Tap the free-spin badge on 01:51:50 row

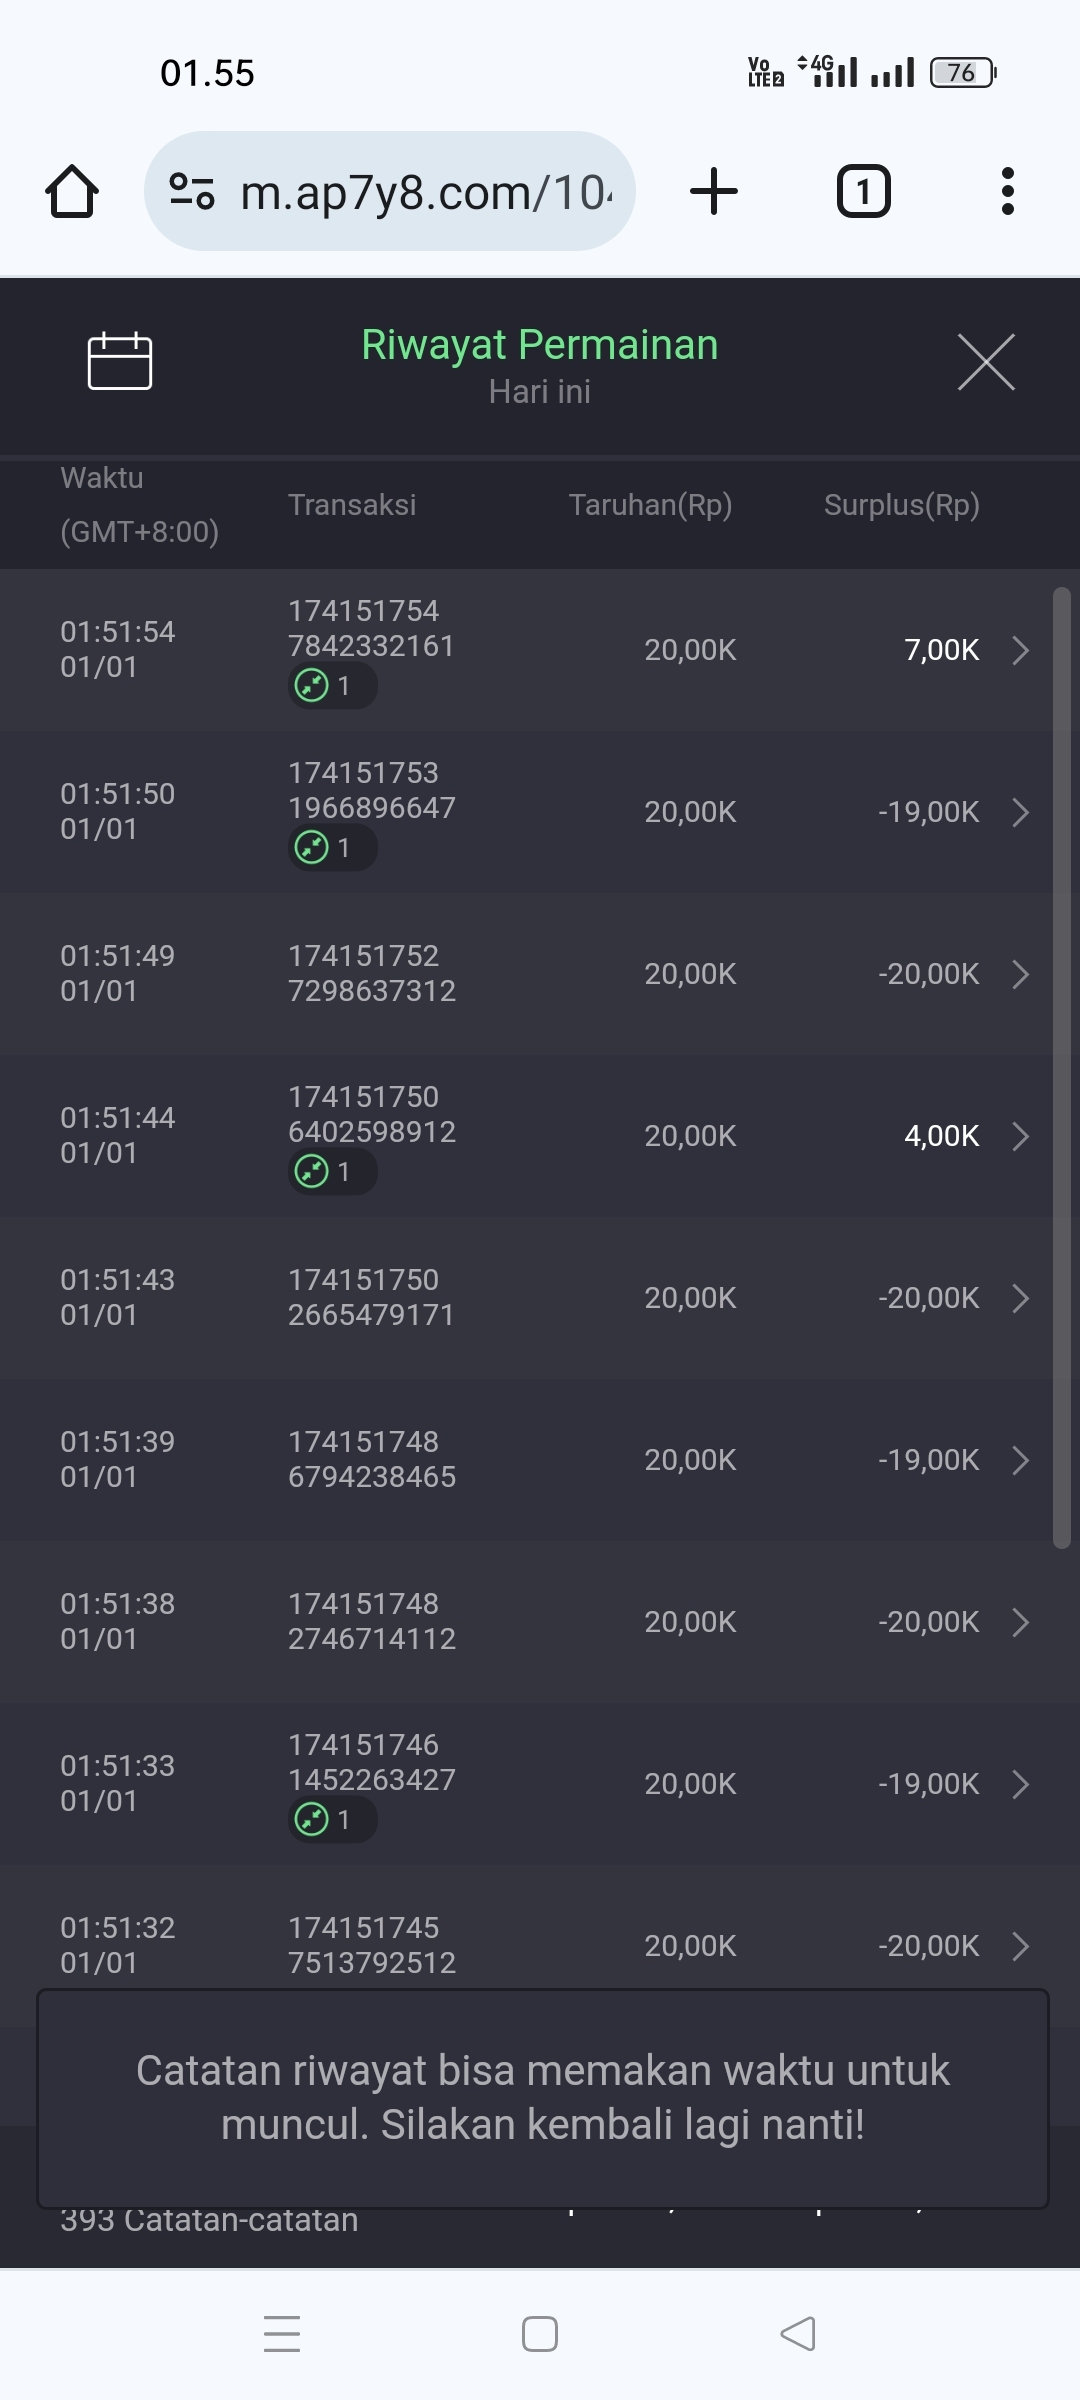[331, 848]
